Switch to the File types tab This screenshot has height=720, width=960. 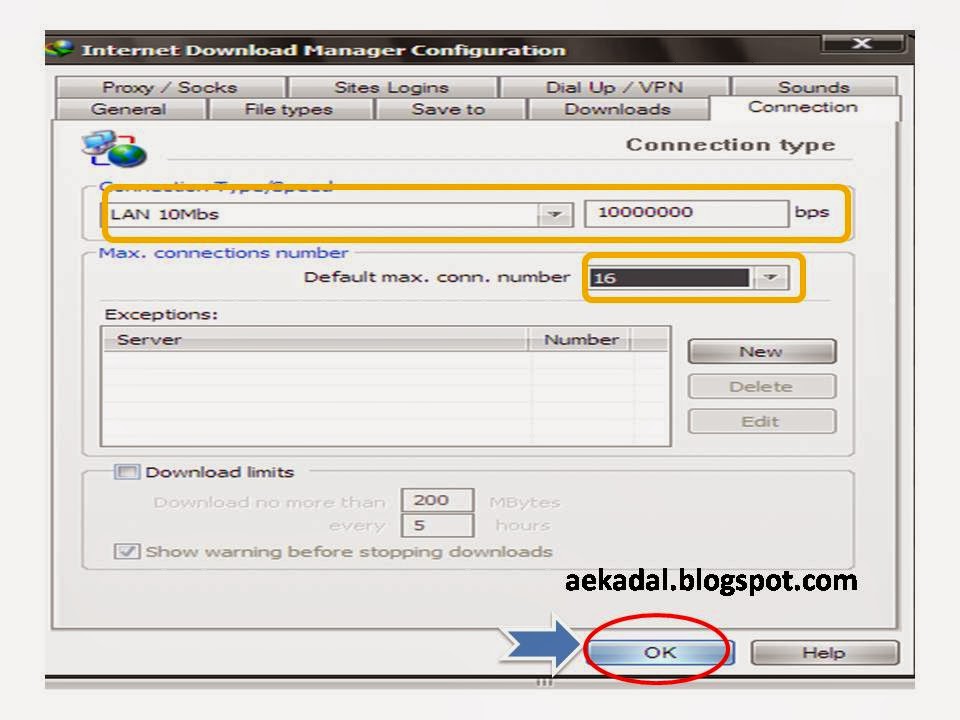pyautogui.click(x=288, y=109)
